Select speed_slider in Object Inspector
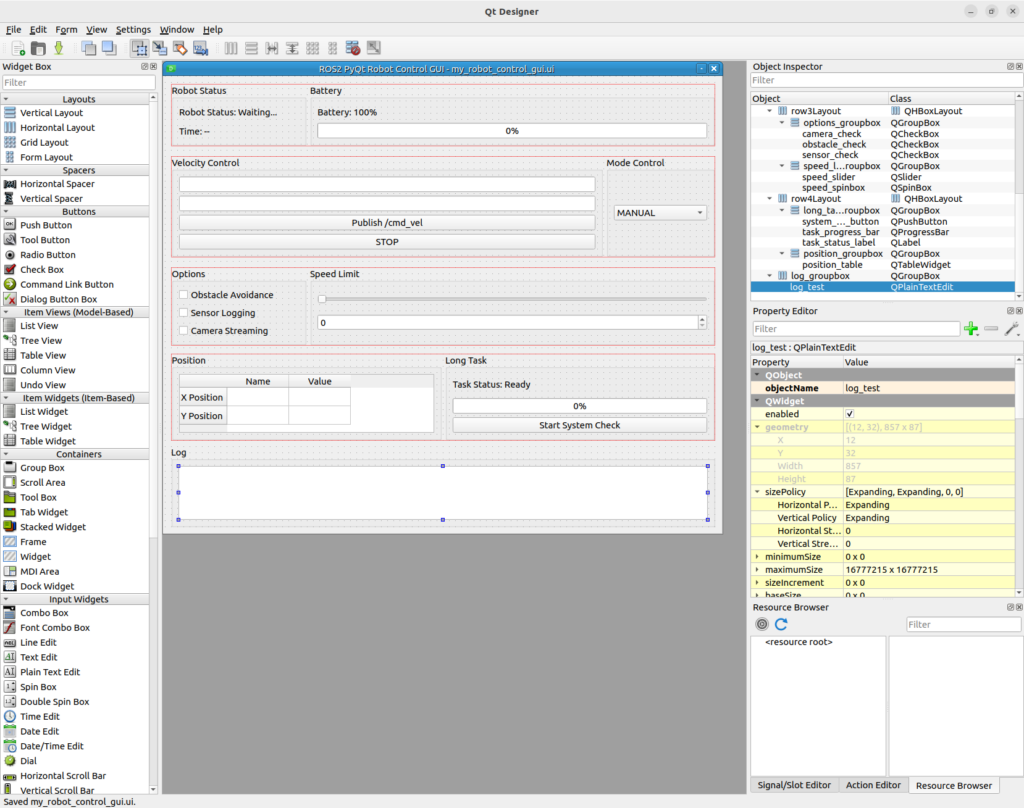Image resolution: width=1024 pixels, height=808 pixels. [x=828, y=177]
